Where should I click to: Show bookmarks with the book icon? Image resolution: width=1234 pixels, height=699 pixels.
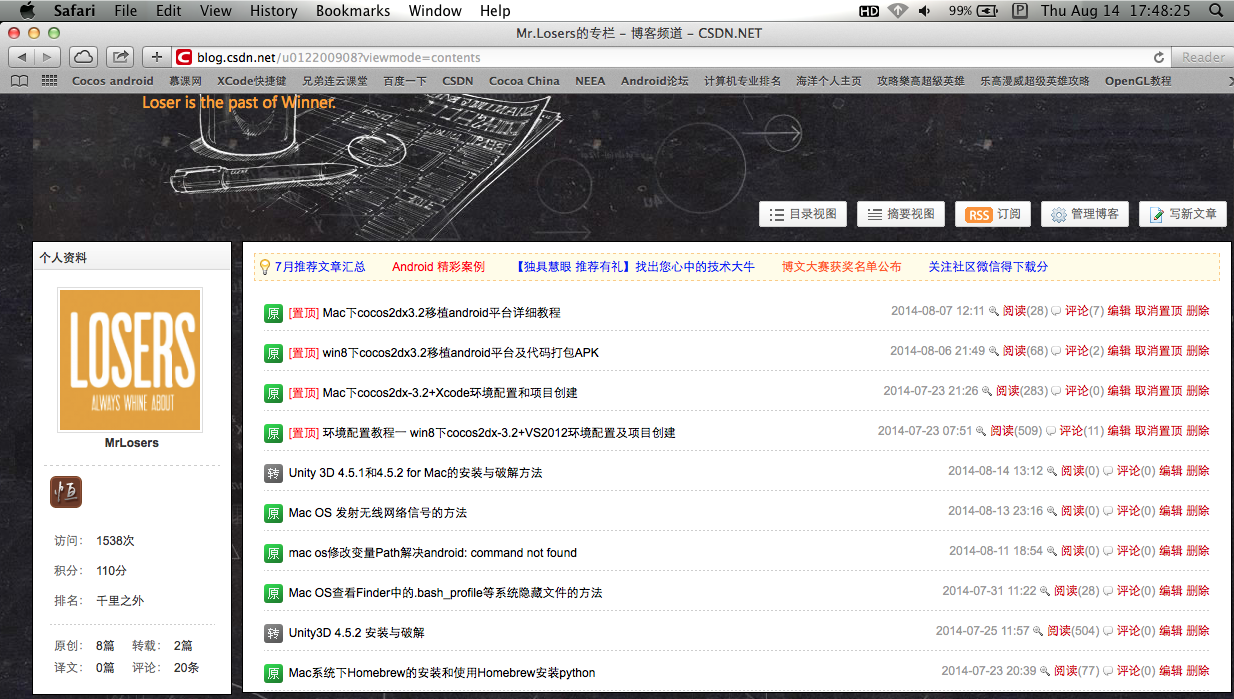tap(19, 81)
